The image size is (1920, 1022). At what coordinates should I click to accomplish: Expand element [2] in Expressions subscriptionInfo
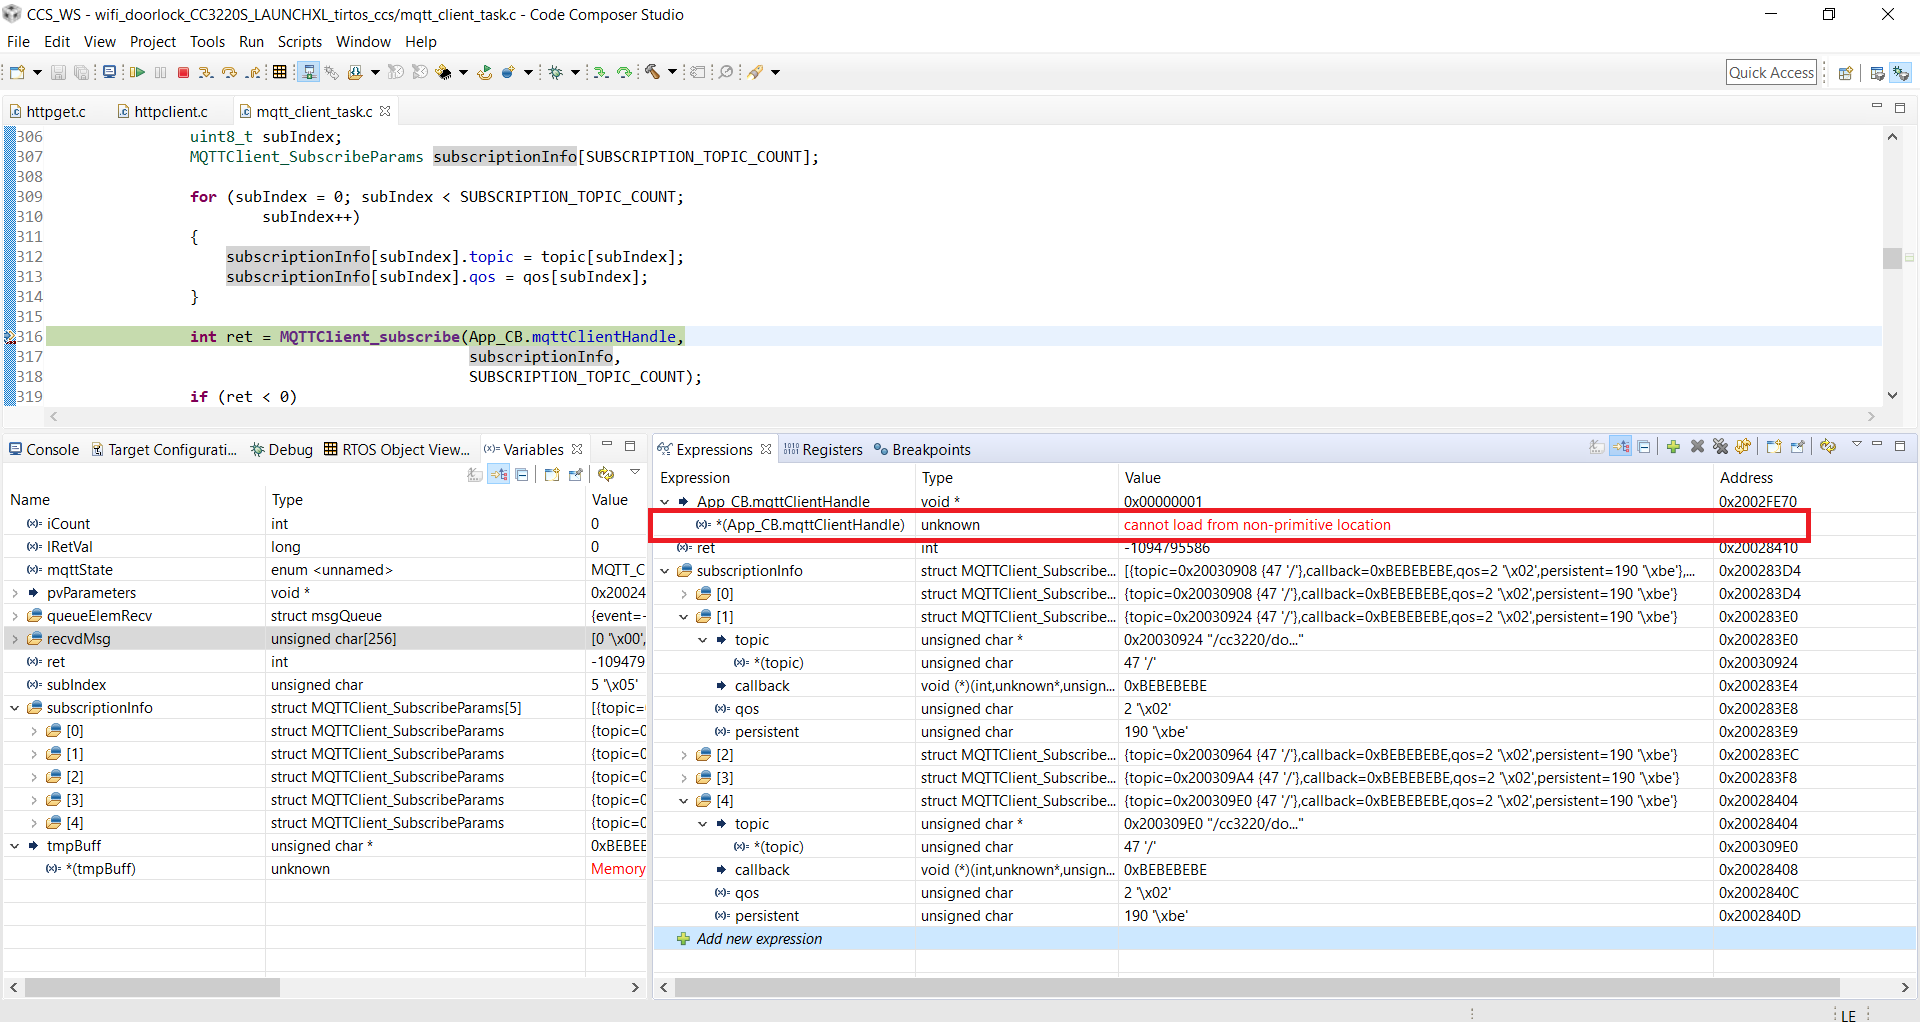tap(684, 755)
